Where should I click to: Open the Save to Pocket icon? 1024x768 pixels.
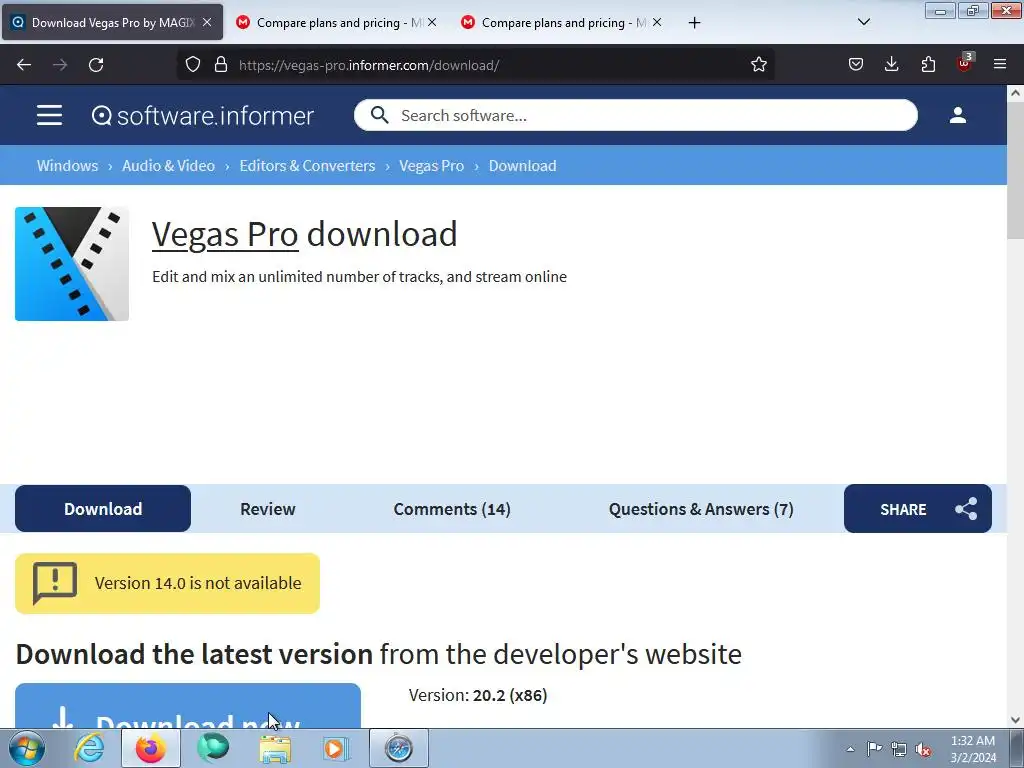[x=856, y=64]
